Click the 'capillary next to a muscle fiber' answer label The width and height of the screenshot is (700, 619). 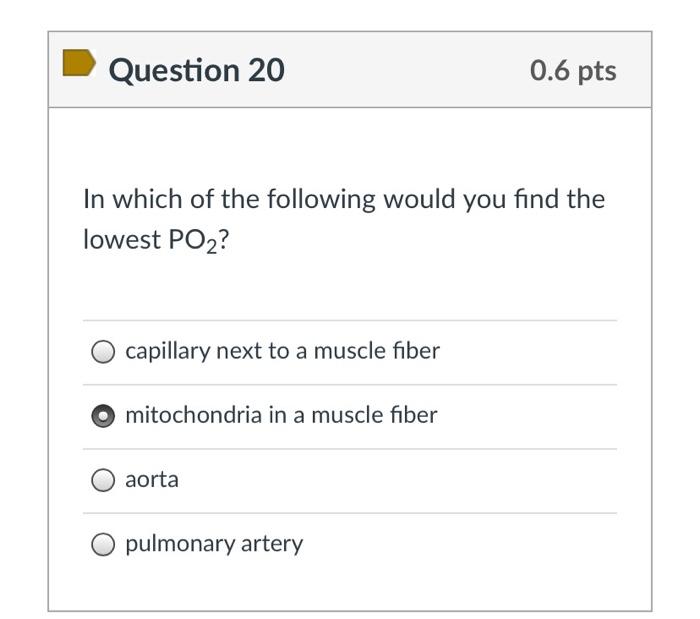282,351
